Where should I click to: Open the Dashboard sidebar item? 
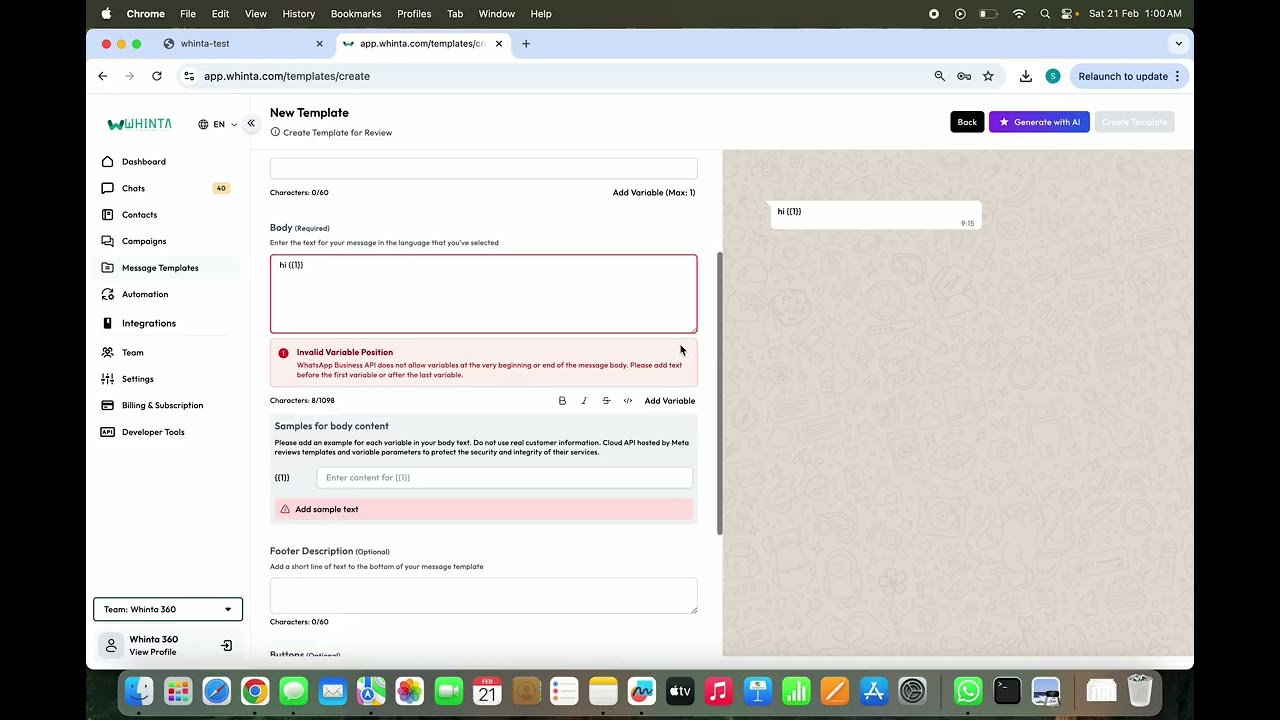tap(144, 161)
